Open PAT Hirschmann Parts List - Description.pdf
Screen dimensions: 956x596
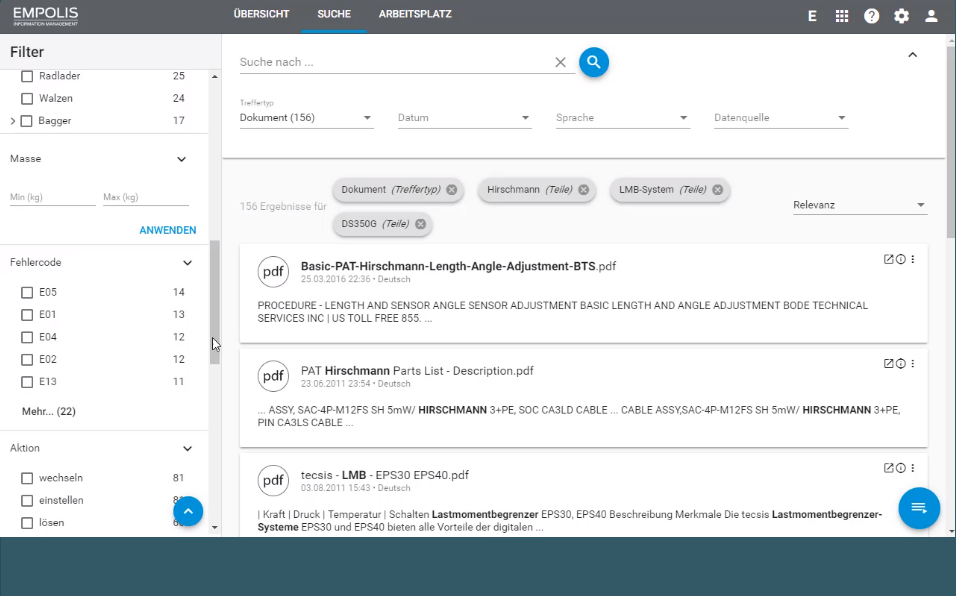click(417, 371)
